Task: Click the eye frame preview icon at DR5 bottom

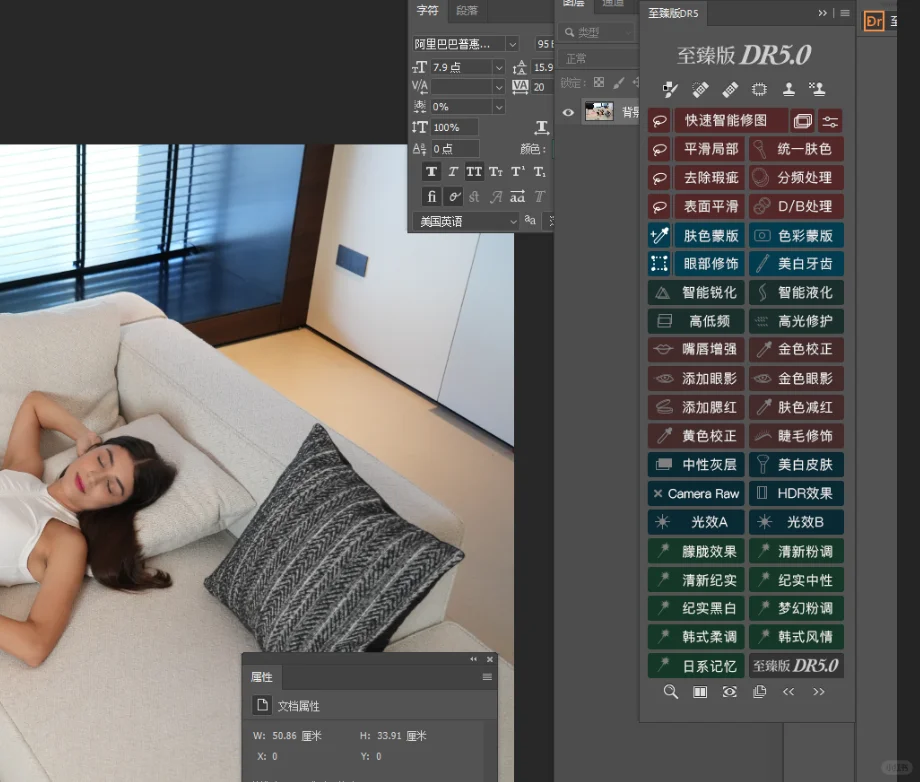Action: pos(729,692)
